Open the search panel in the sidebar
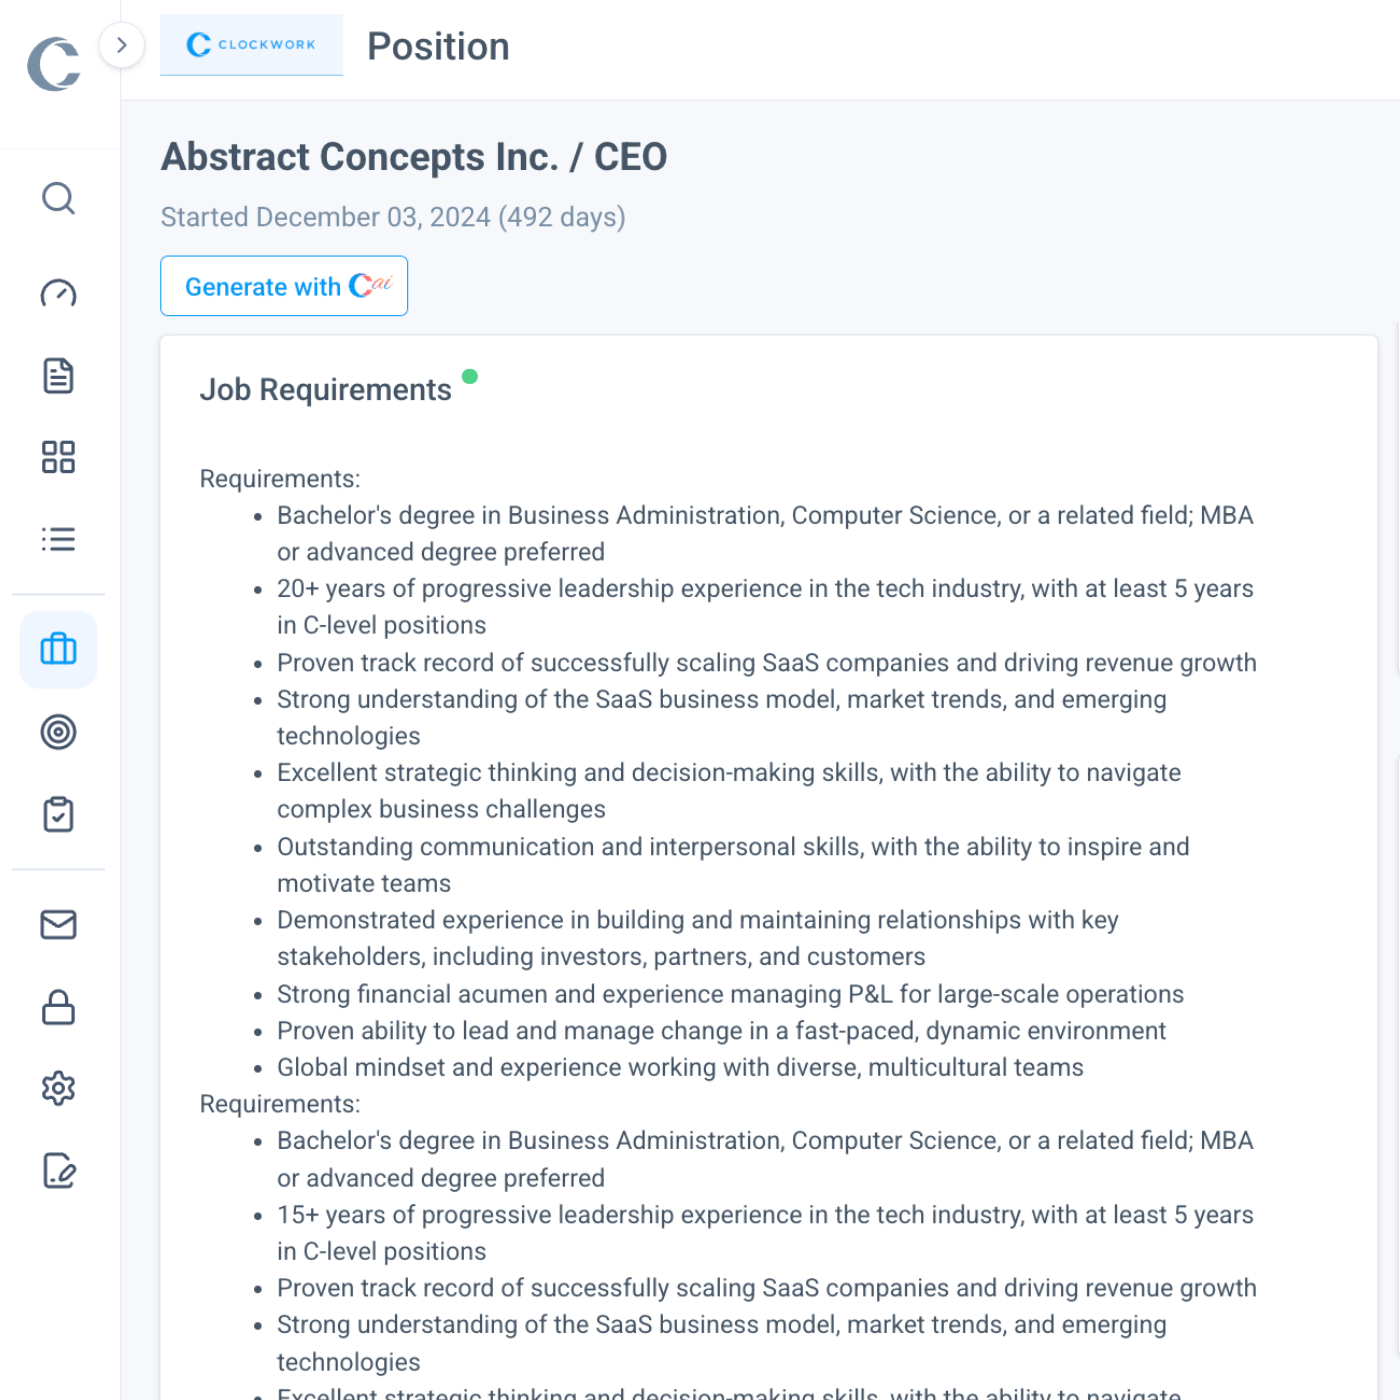 (58, 199)
